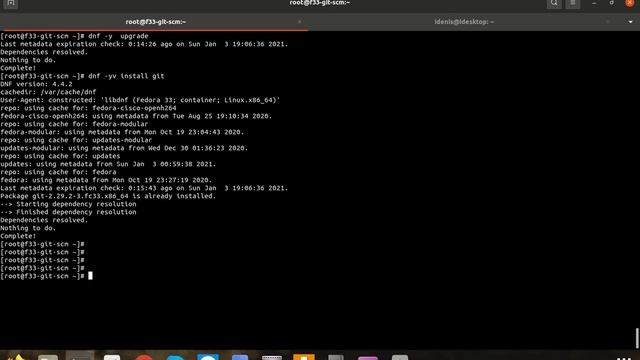The height and width of the screenshot is (360, 640).
Task: Click the last prompt line with the cursor
Action: click(x=46, y=276)
